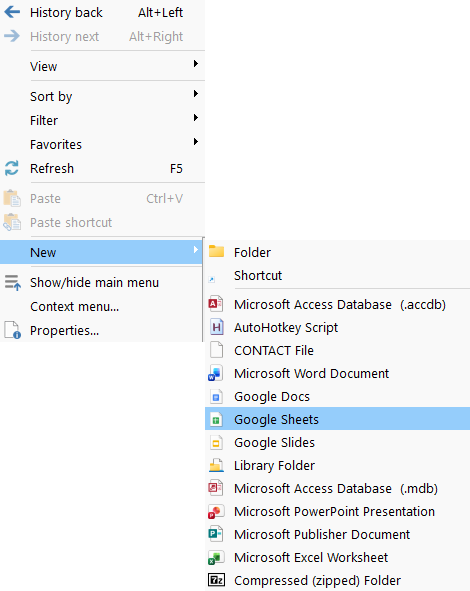Expand the Sort by submenu arrow
The height and width of the screenshot is (591, 470).
coord(196,93)
